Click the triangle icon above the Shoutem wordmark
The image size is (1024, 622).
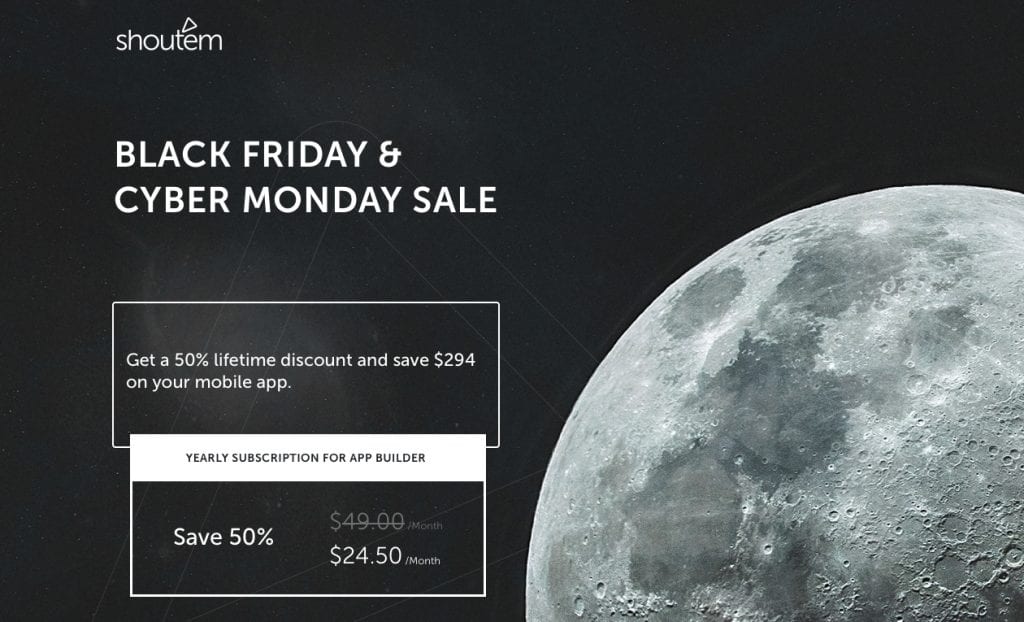189,25
